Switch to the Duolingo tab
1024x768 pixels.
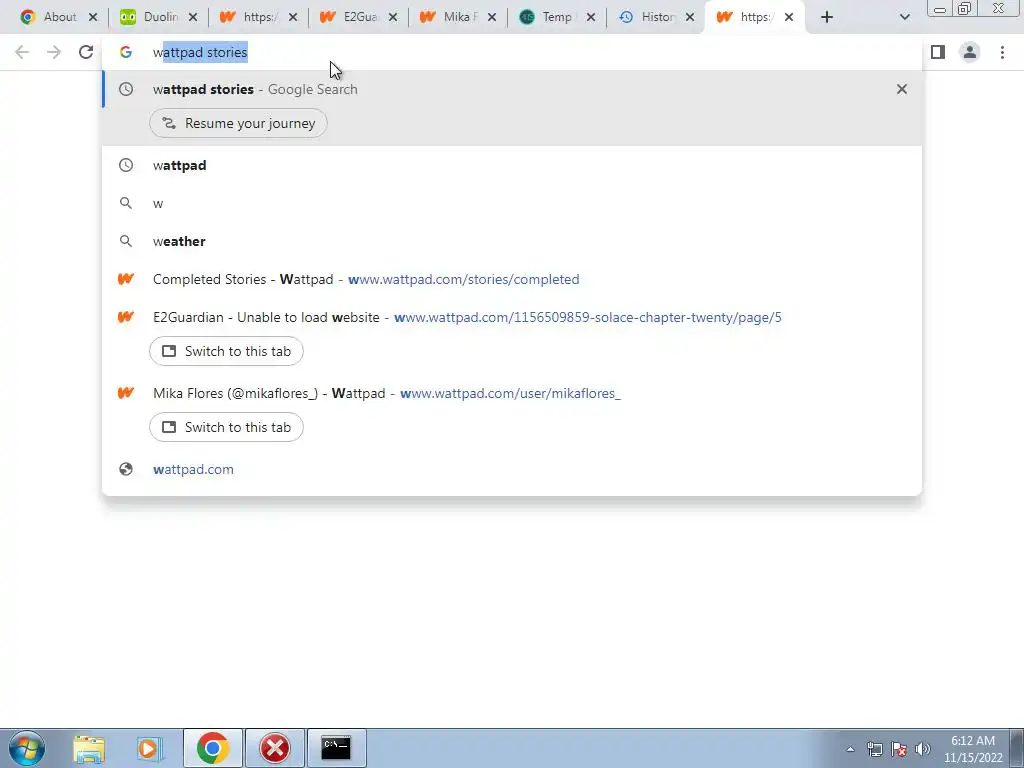149,17
